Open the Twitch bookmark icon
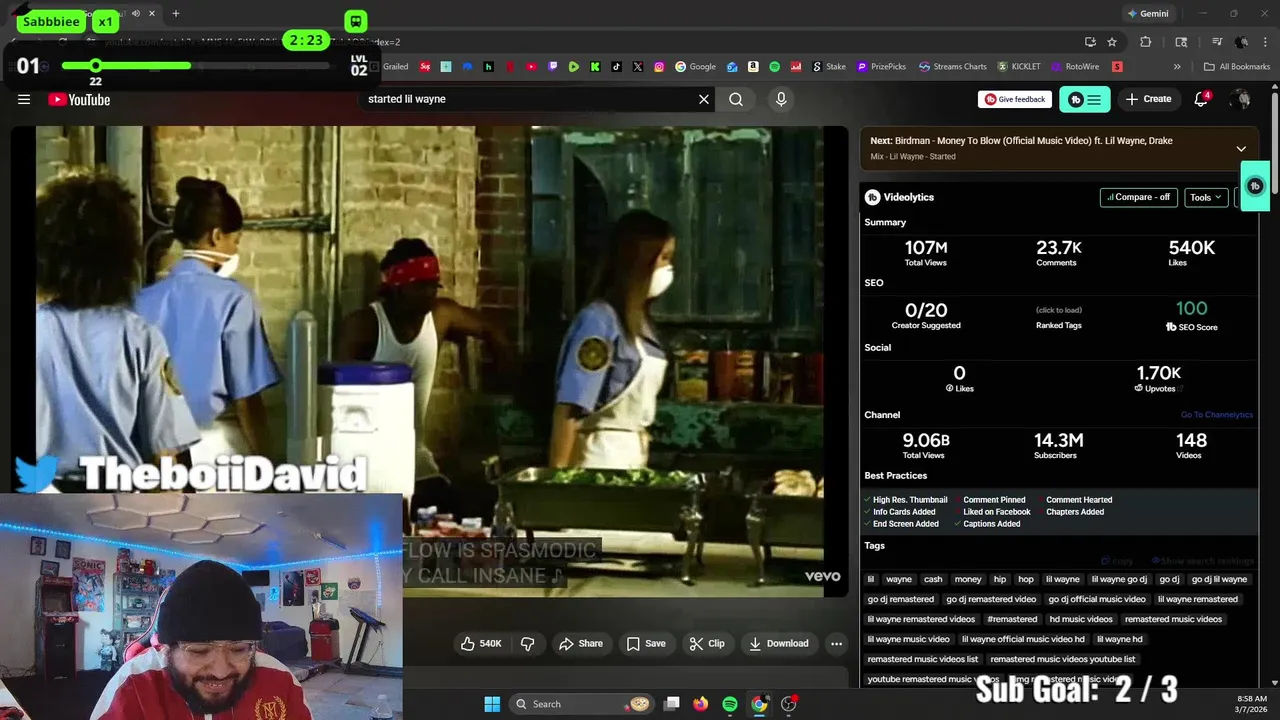The height and width of the screenshot is (720, 1280). (552, 67)
